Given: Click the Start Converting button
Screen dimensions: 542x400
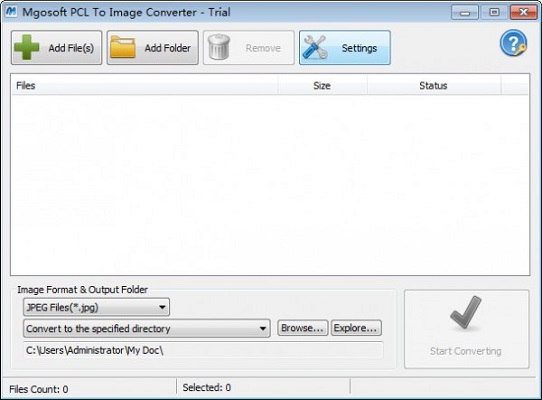Looking at the screenshot, I should coord(466,329).
